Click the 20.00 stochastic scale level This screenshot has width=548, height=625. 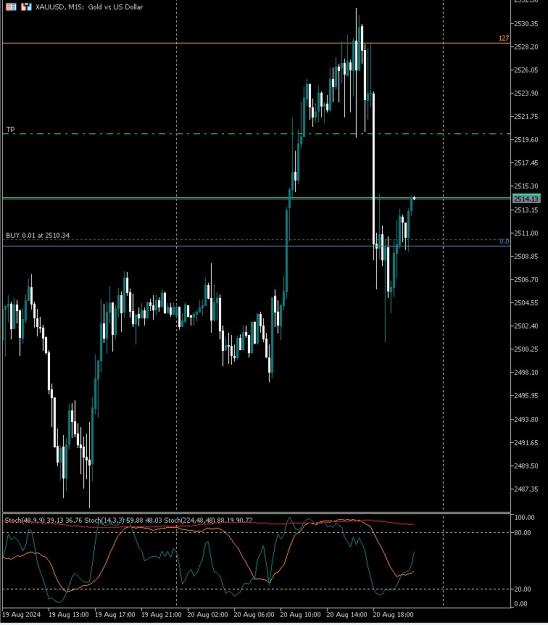(522, 589)
